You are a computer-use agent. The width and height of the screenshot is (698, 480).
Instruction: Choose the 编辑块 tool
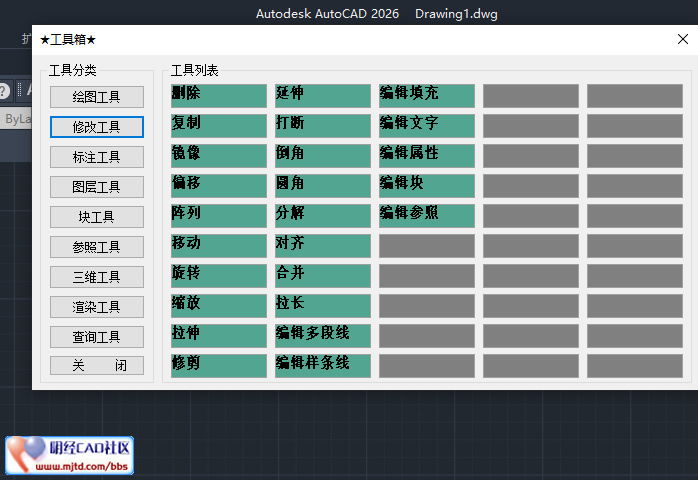tap(427, 186)
